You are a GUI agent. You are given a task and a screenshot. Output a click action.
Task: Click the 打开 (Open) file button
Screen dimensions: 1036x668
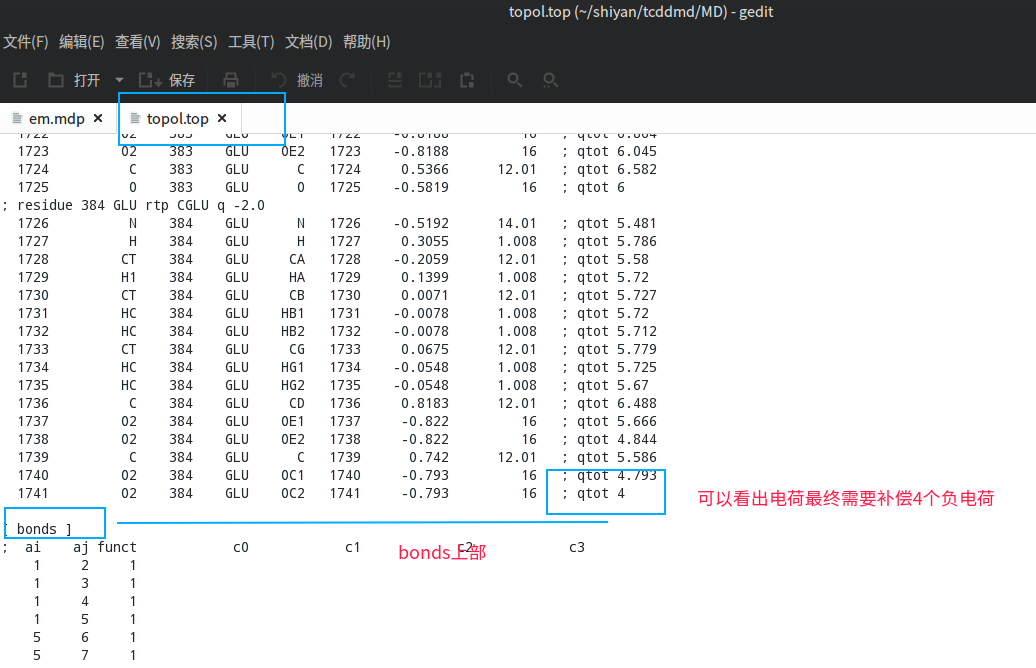75,80
